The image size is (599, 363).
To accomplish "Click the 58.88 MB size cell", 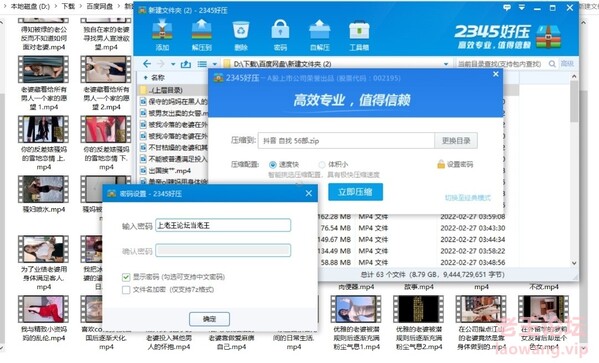I will (x=335, y=263).
